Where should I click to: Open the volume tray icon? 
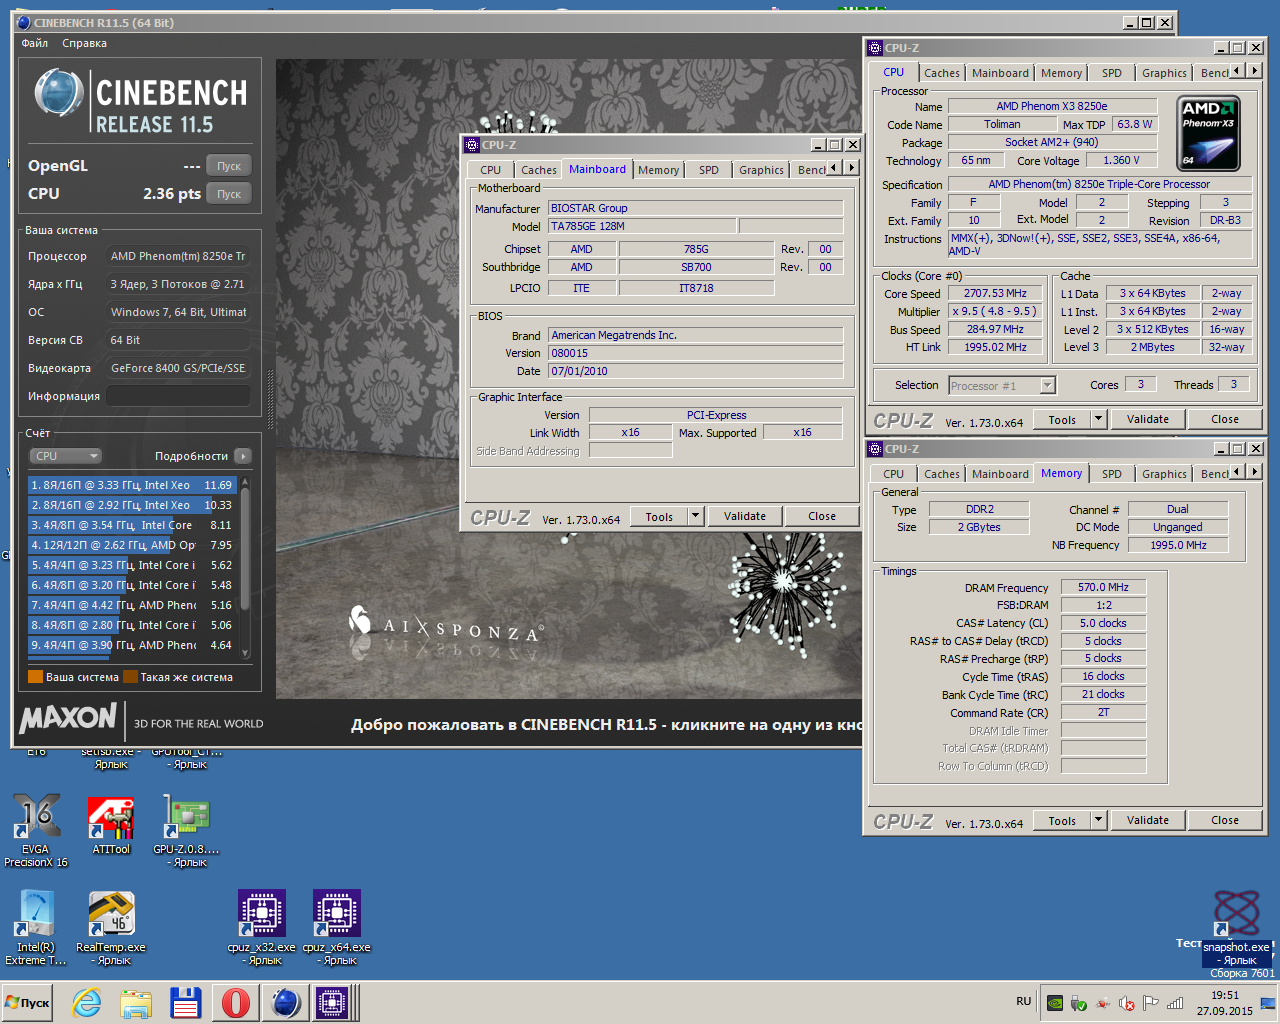click(x=1127, y=1003)
